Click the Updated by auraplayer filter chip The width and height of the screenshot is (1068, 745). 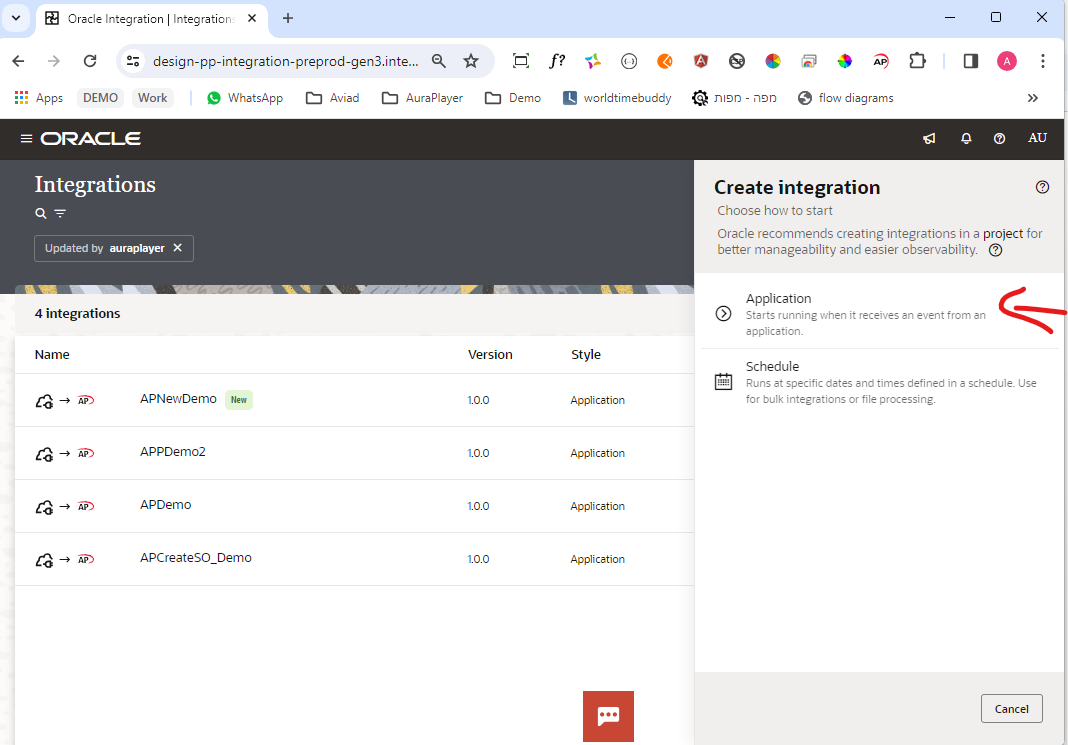(x=114, y=249)
